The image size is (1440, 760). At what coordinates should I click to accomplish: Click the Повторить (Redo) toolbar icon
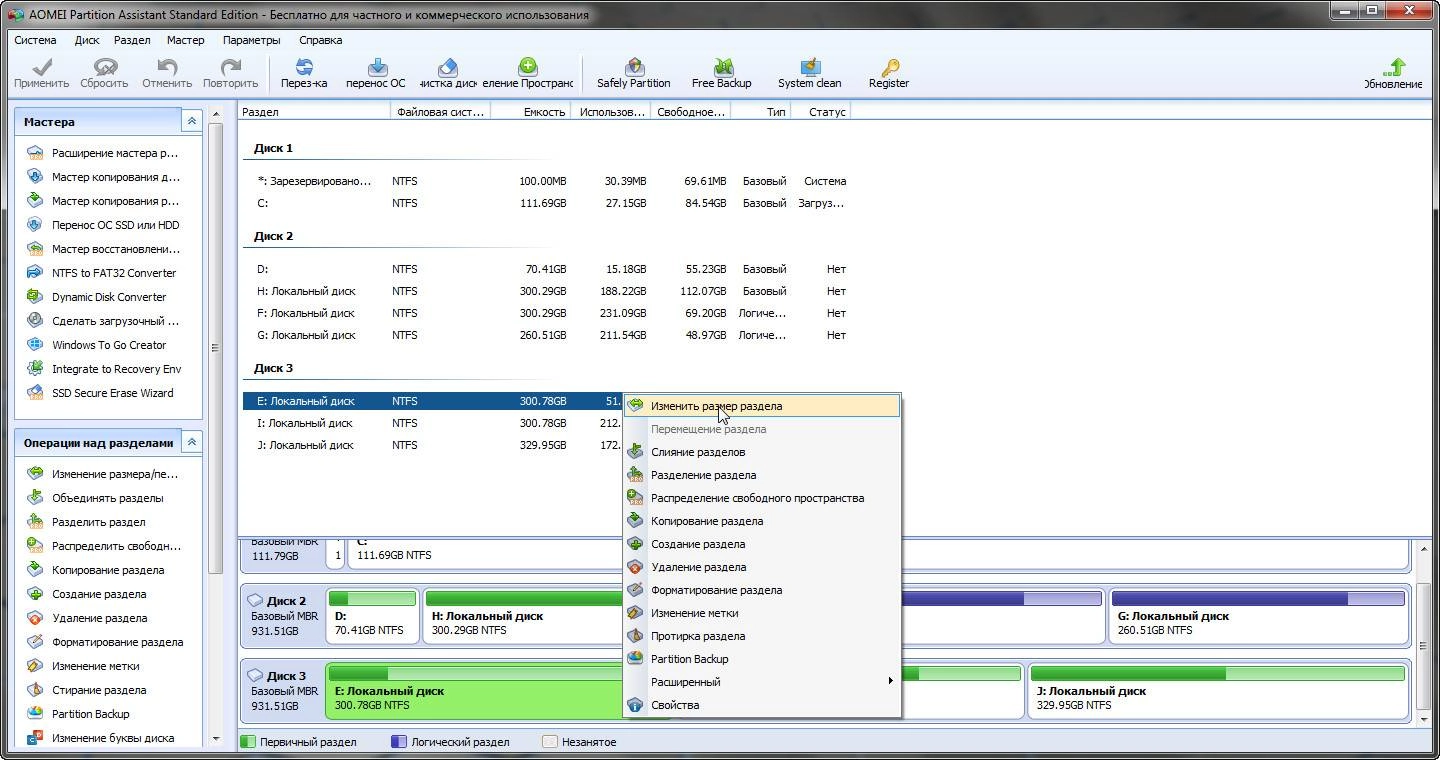coord(230,68)
